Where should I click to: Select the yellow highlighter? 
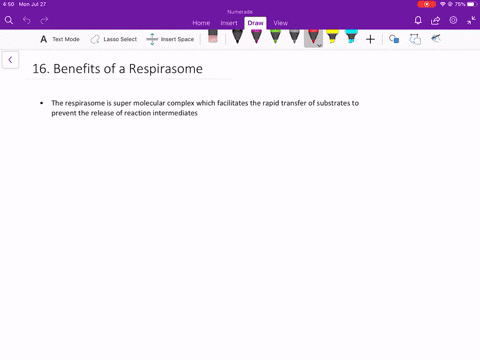point(332,36)
